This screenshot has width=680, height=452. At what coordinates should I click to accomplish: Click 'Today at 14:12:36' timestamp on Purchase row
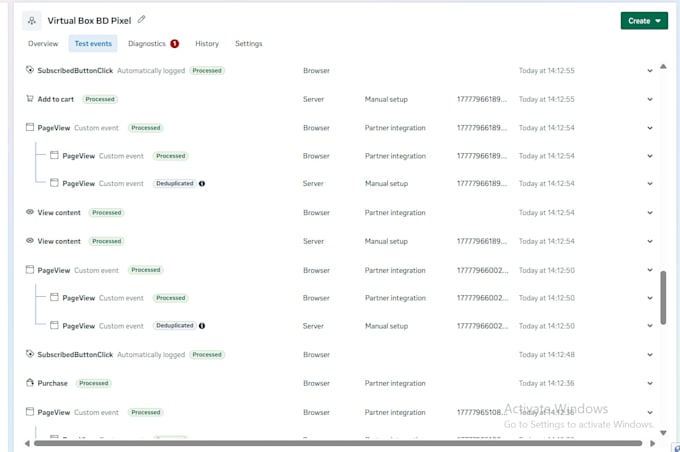tap(546, 383)
